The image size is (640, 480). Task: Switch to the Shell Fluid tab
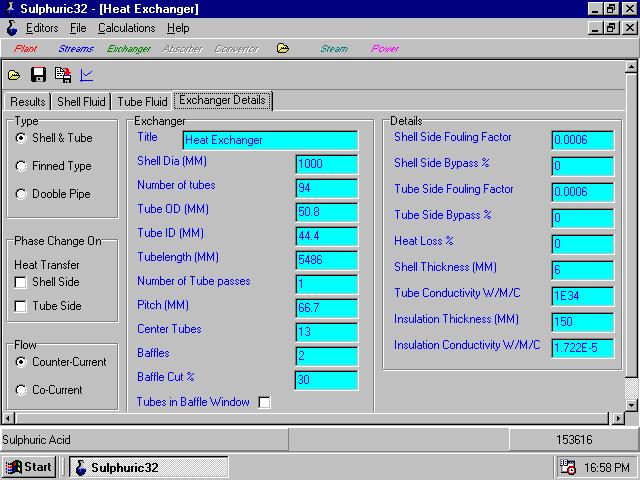(x=81, y=101)
